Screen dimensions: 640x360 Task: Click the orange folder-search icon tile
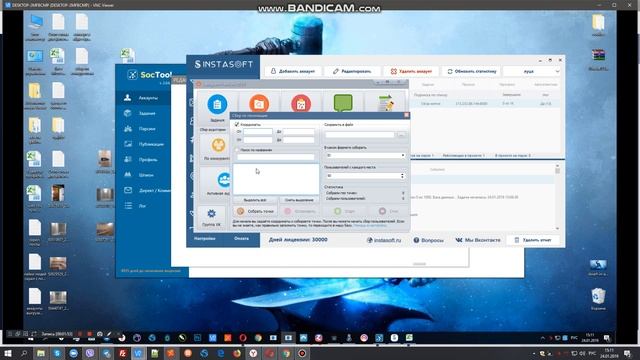pos(259,104)
